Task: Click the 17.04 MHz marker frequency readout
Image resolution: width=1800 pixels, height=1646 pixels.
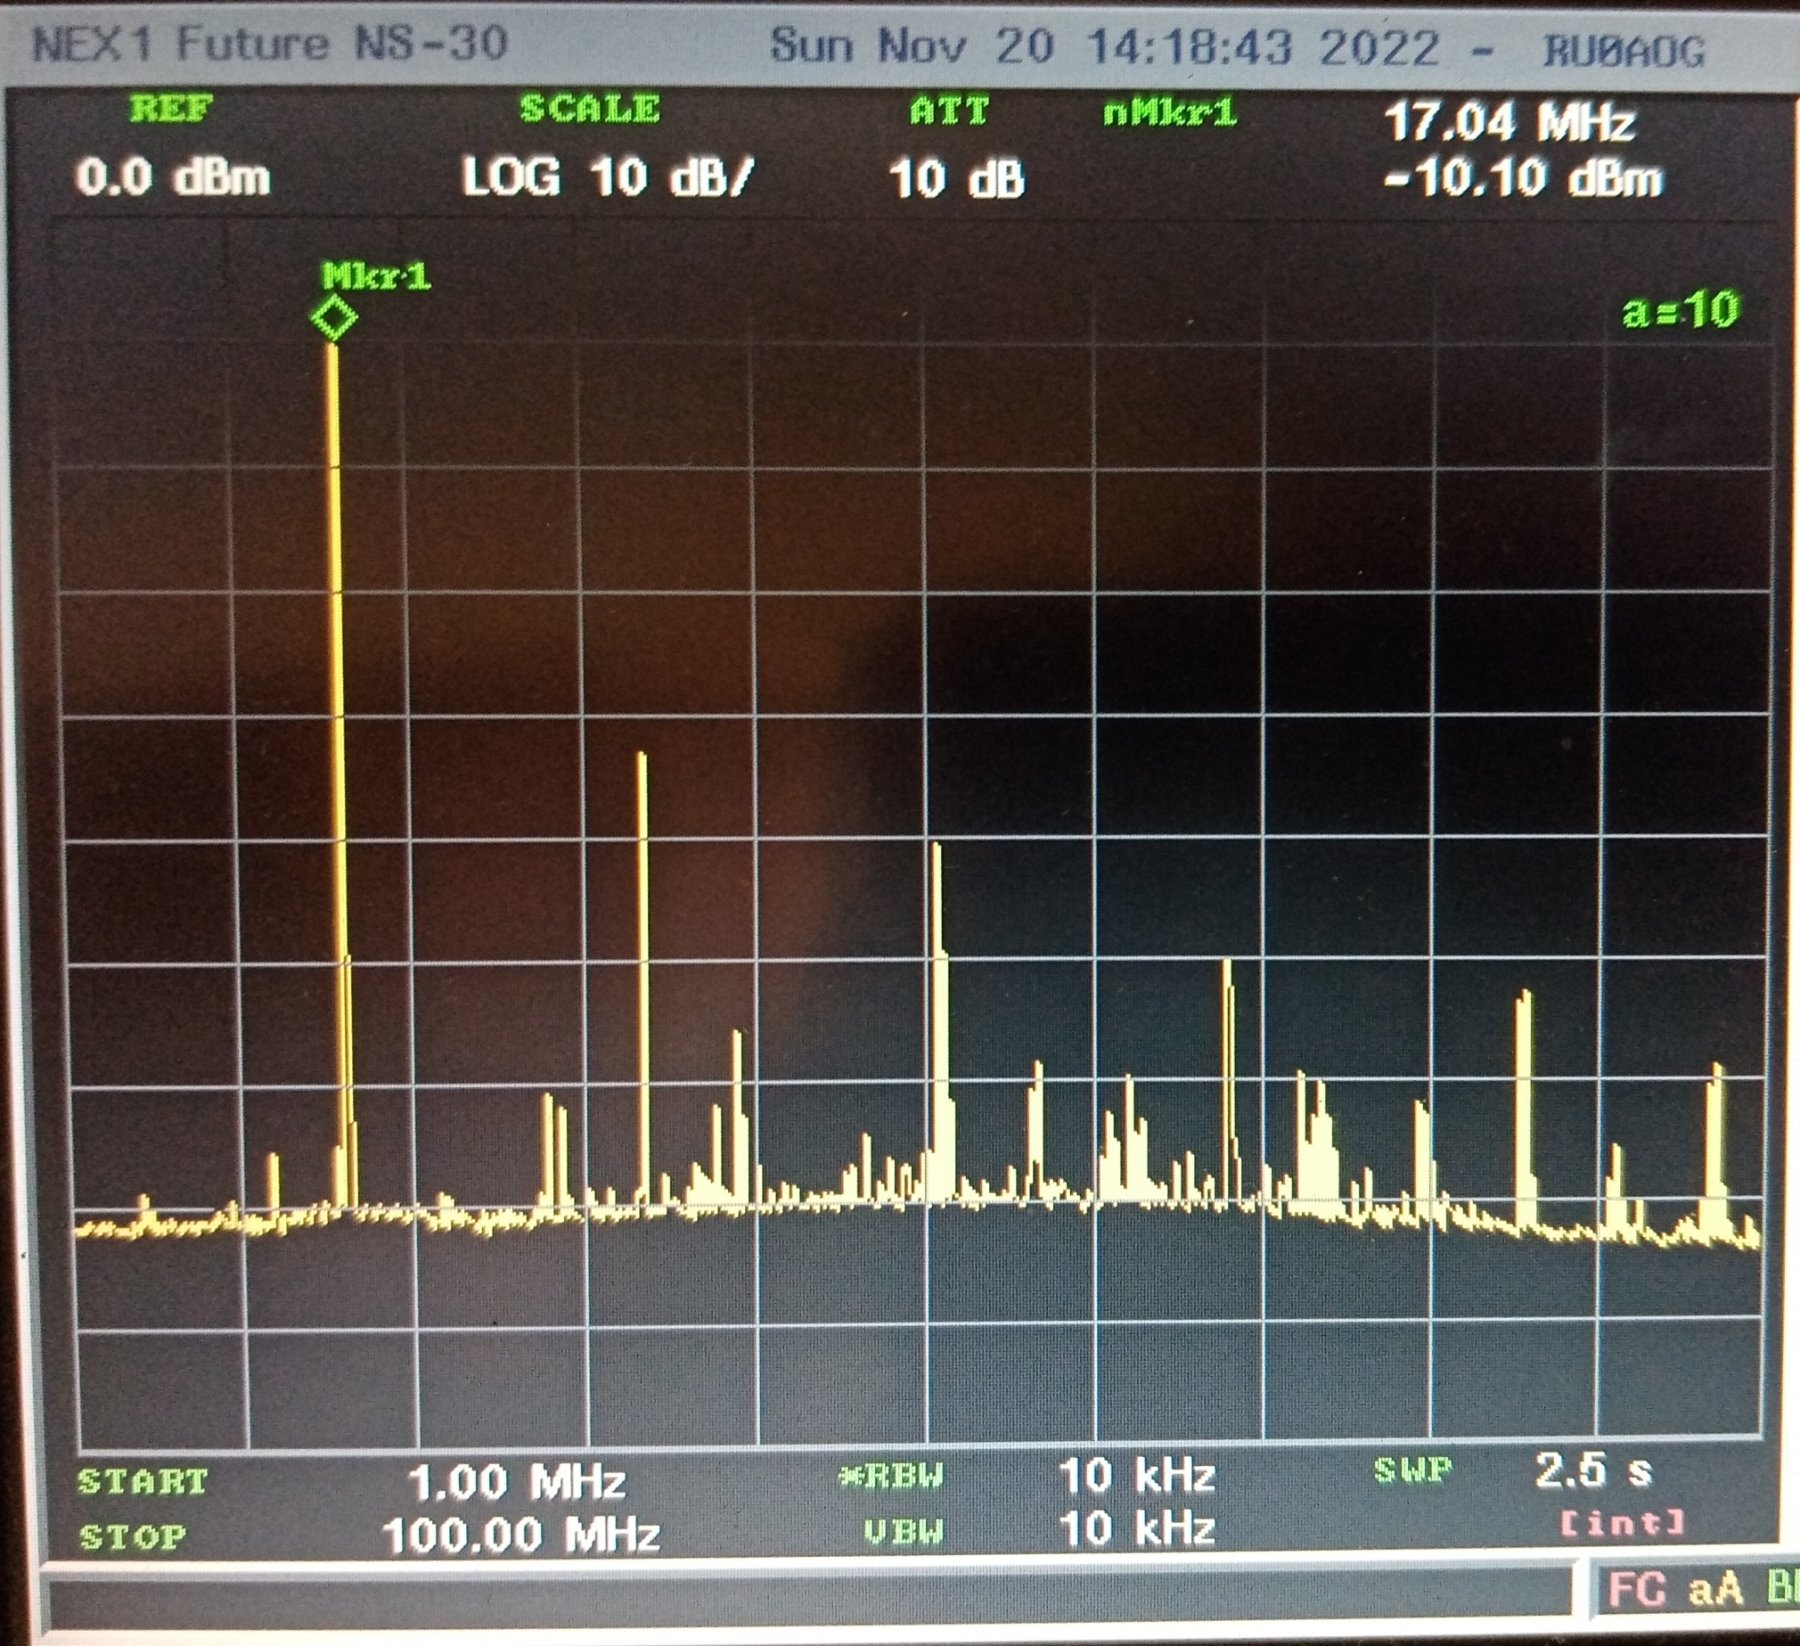Action: [1509, 123]
